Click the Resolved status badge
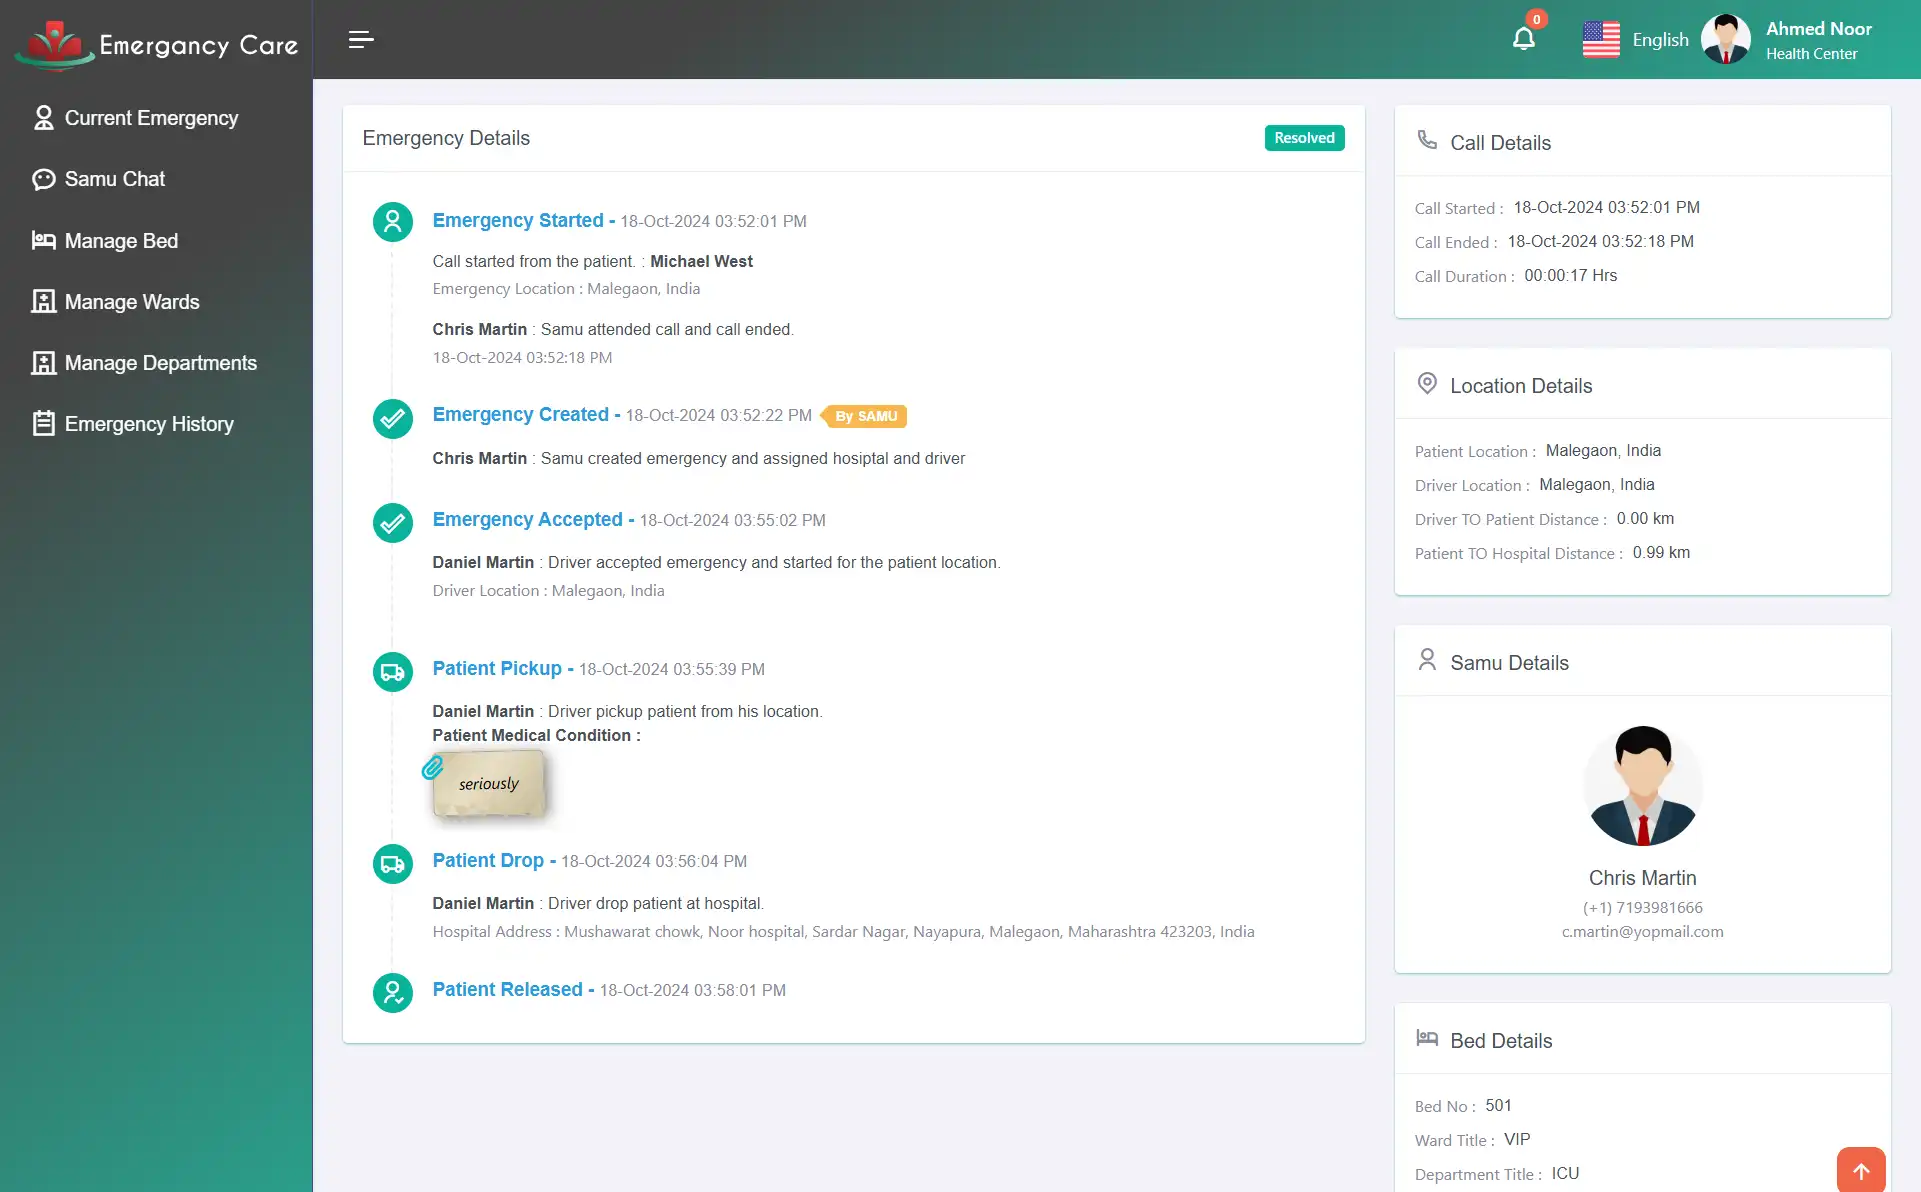The width and height of the screenshot is (1921, 1192). (x=1303, y=138)
